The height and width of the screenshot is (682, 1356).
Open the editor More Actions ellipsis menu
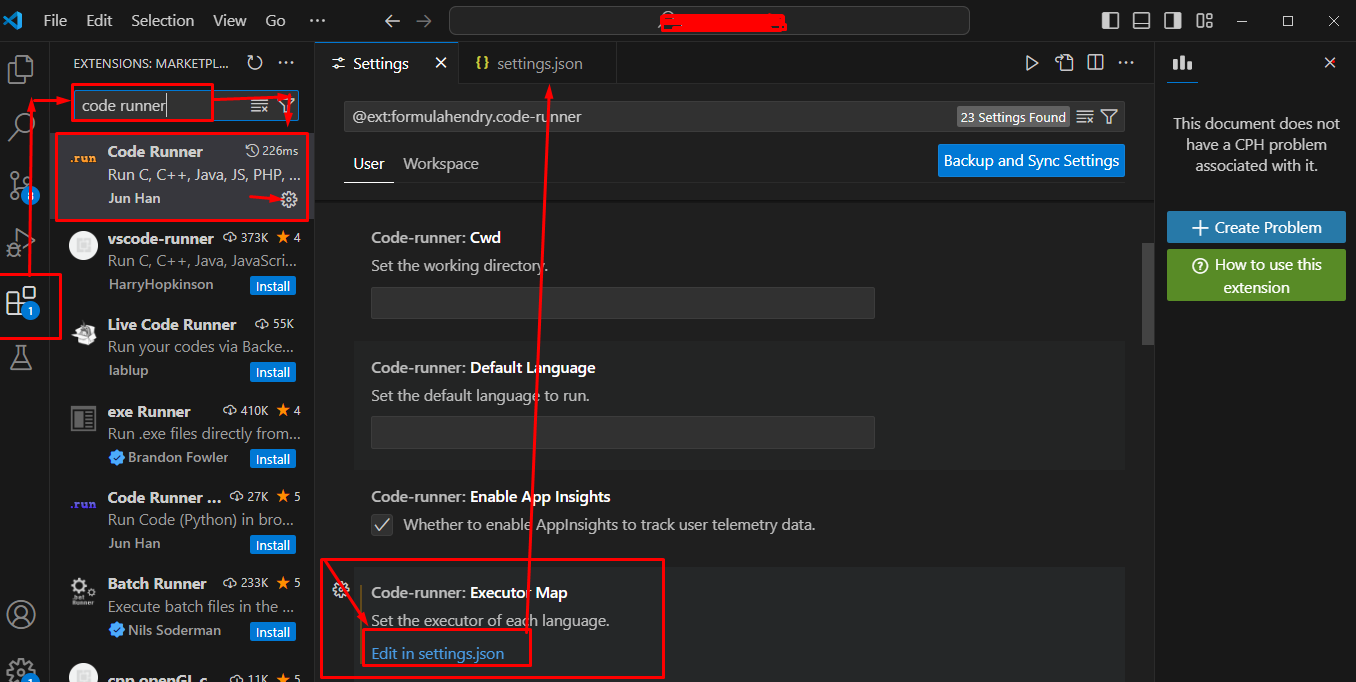pyautogui.click(x=1126, y=62)
